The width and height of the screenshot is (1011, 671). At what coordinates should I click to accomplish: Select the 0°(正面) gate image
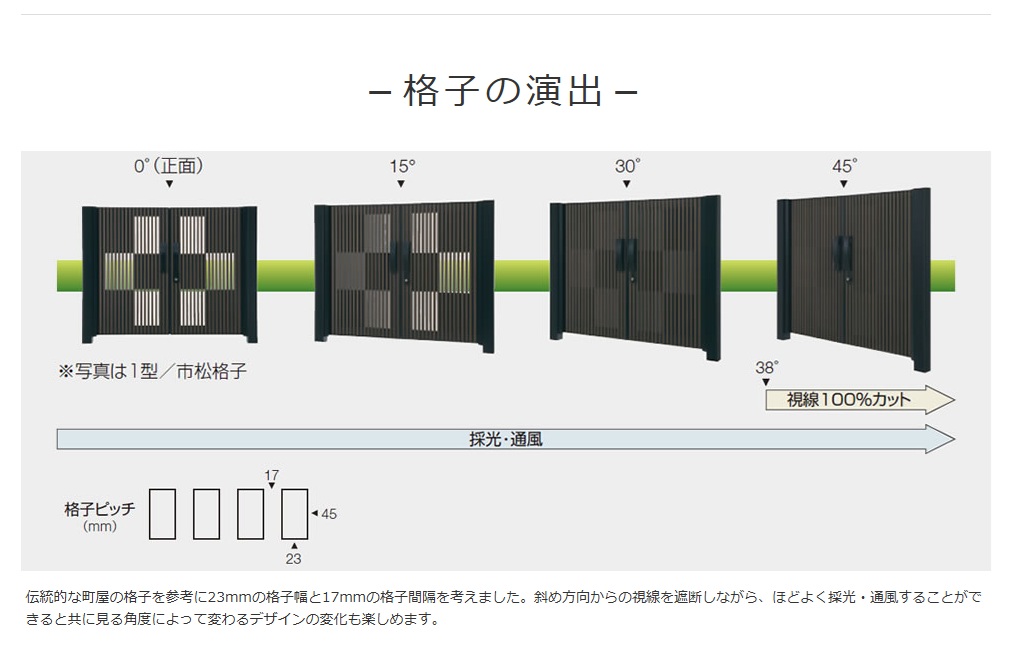click(x=170, y=275)
